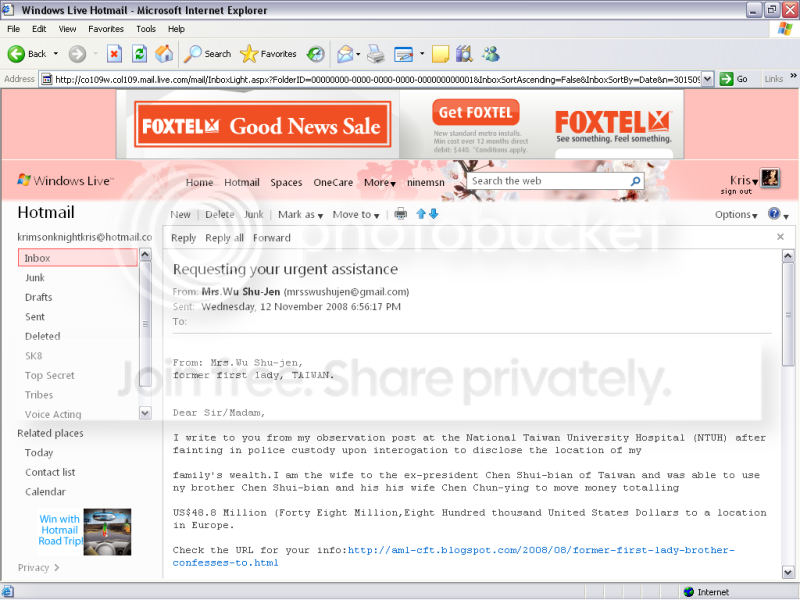Image resolution: width=800 pixels, height=600 pixels.
Task: Click Delete in the mail toolbar
Action: coord(220,215)
